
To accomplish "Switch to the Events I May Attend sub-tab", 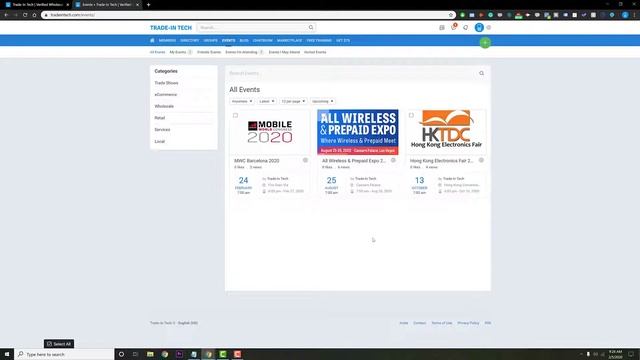I will pos(284,52).
